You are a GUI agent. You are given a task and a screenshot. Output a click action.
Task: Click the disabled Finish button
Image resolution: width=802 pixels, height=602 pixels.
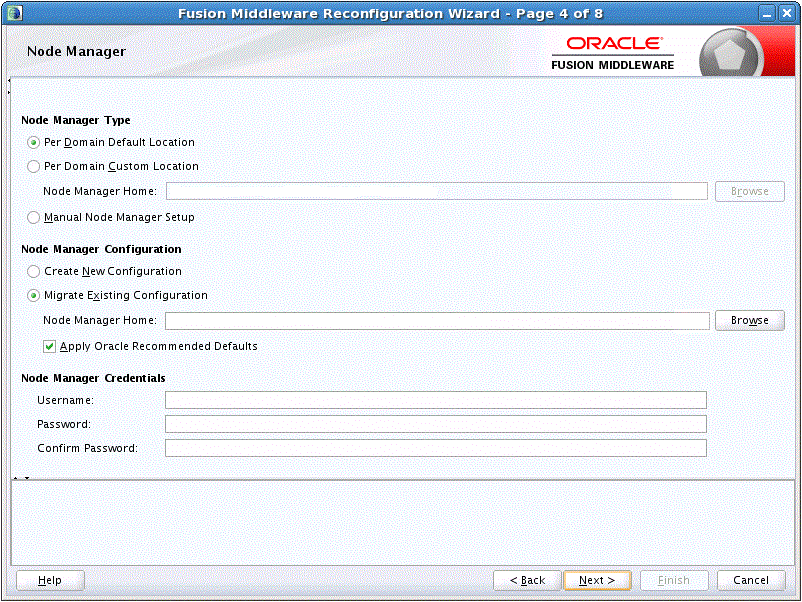click(x=674, y=581)
